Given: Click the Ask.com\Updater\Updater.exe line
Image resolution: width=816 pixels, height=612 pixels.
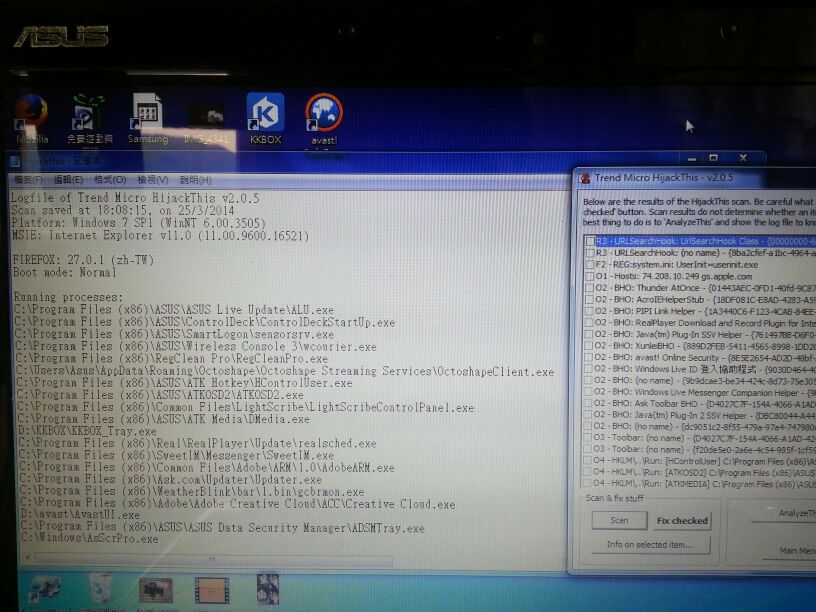Looking at the screenshot, I should pyautogui.click(x=171, y=479).
